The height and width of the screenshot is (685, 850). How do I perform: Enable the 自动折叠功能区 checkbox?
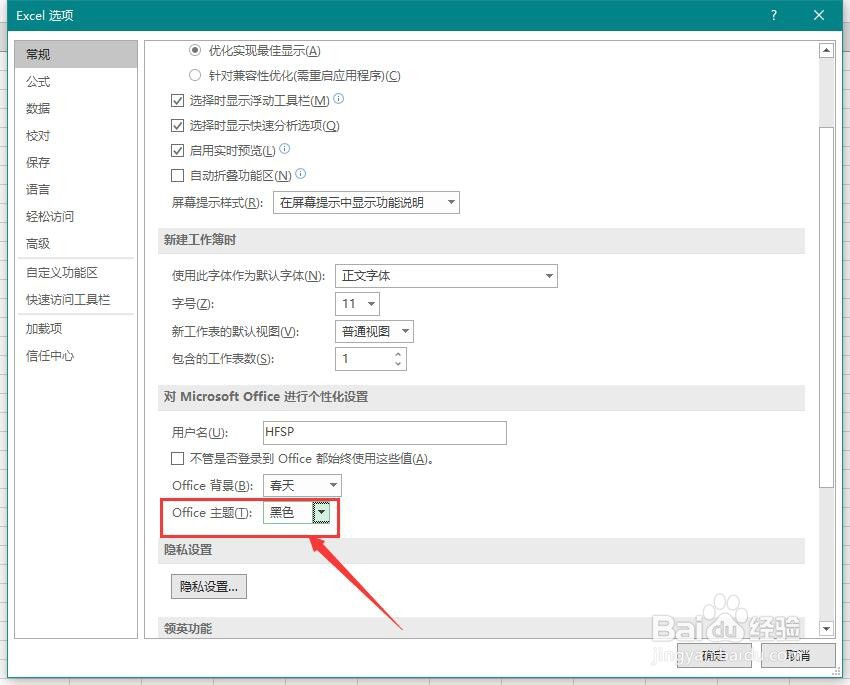(177, 175)
